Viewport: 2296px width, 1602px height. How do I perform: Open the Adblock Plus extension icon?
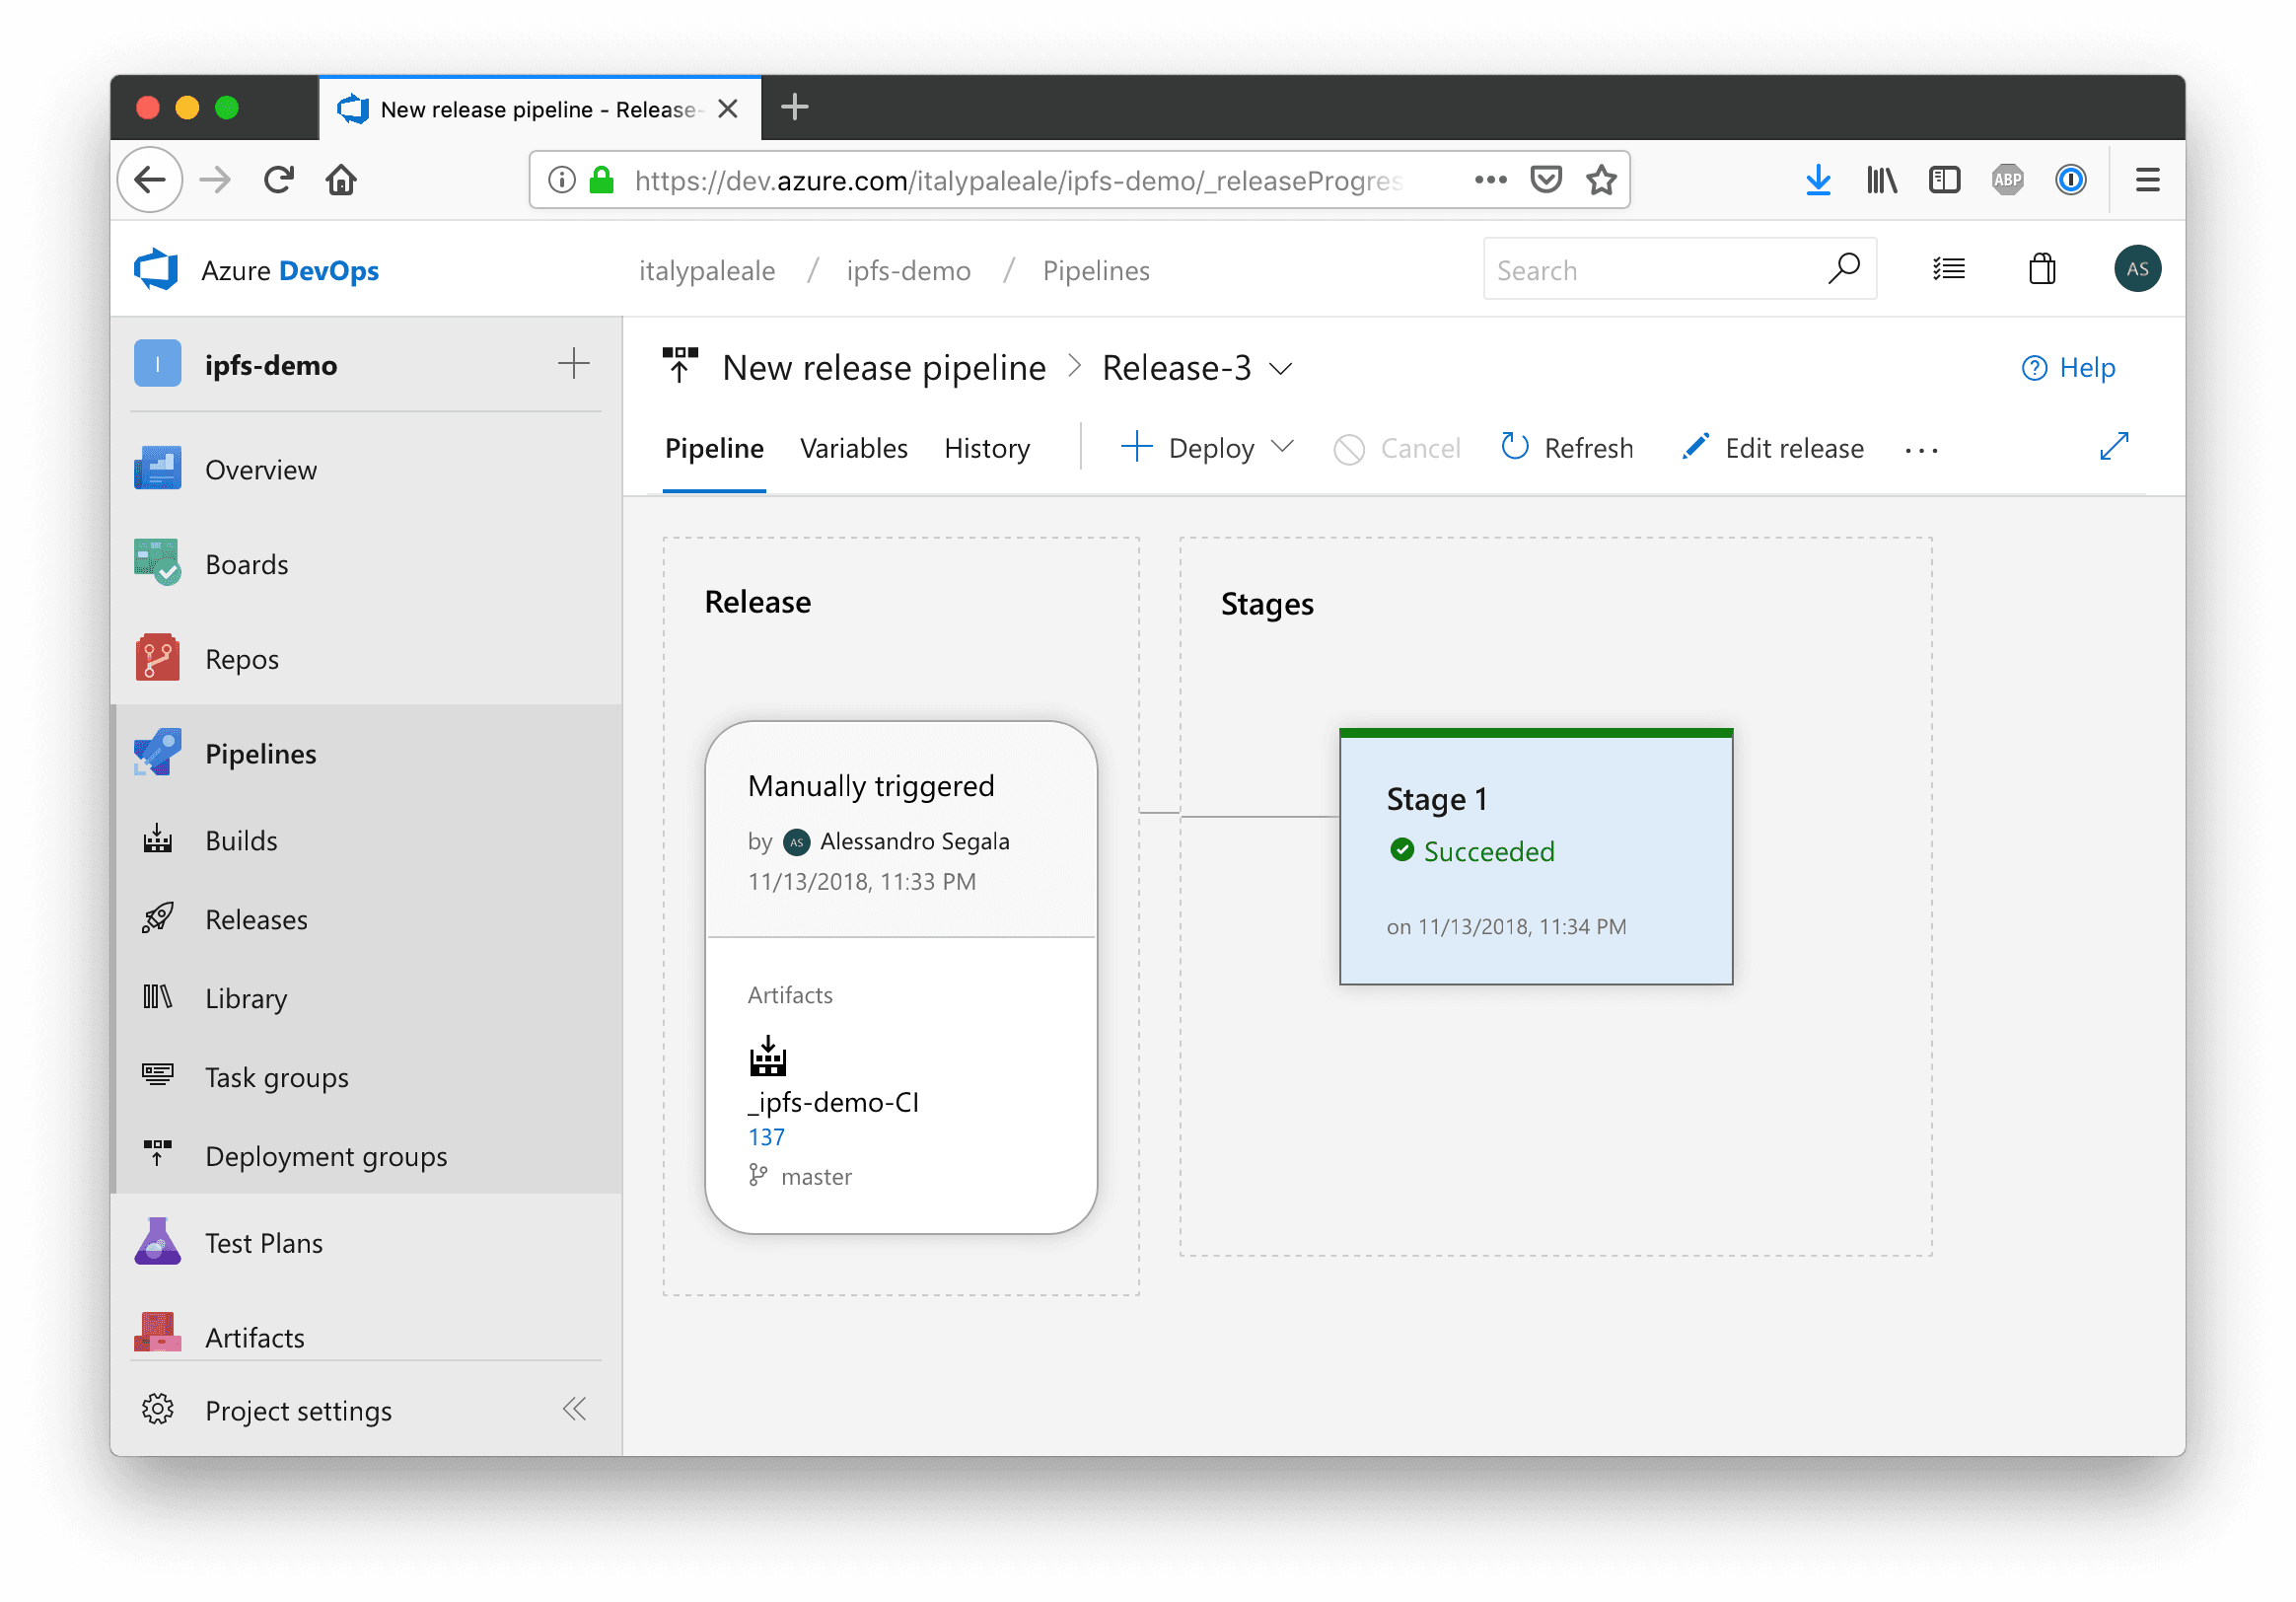click(x=2007, y=180)
